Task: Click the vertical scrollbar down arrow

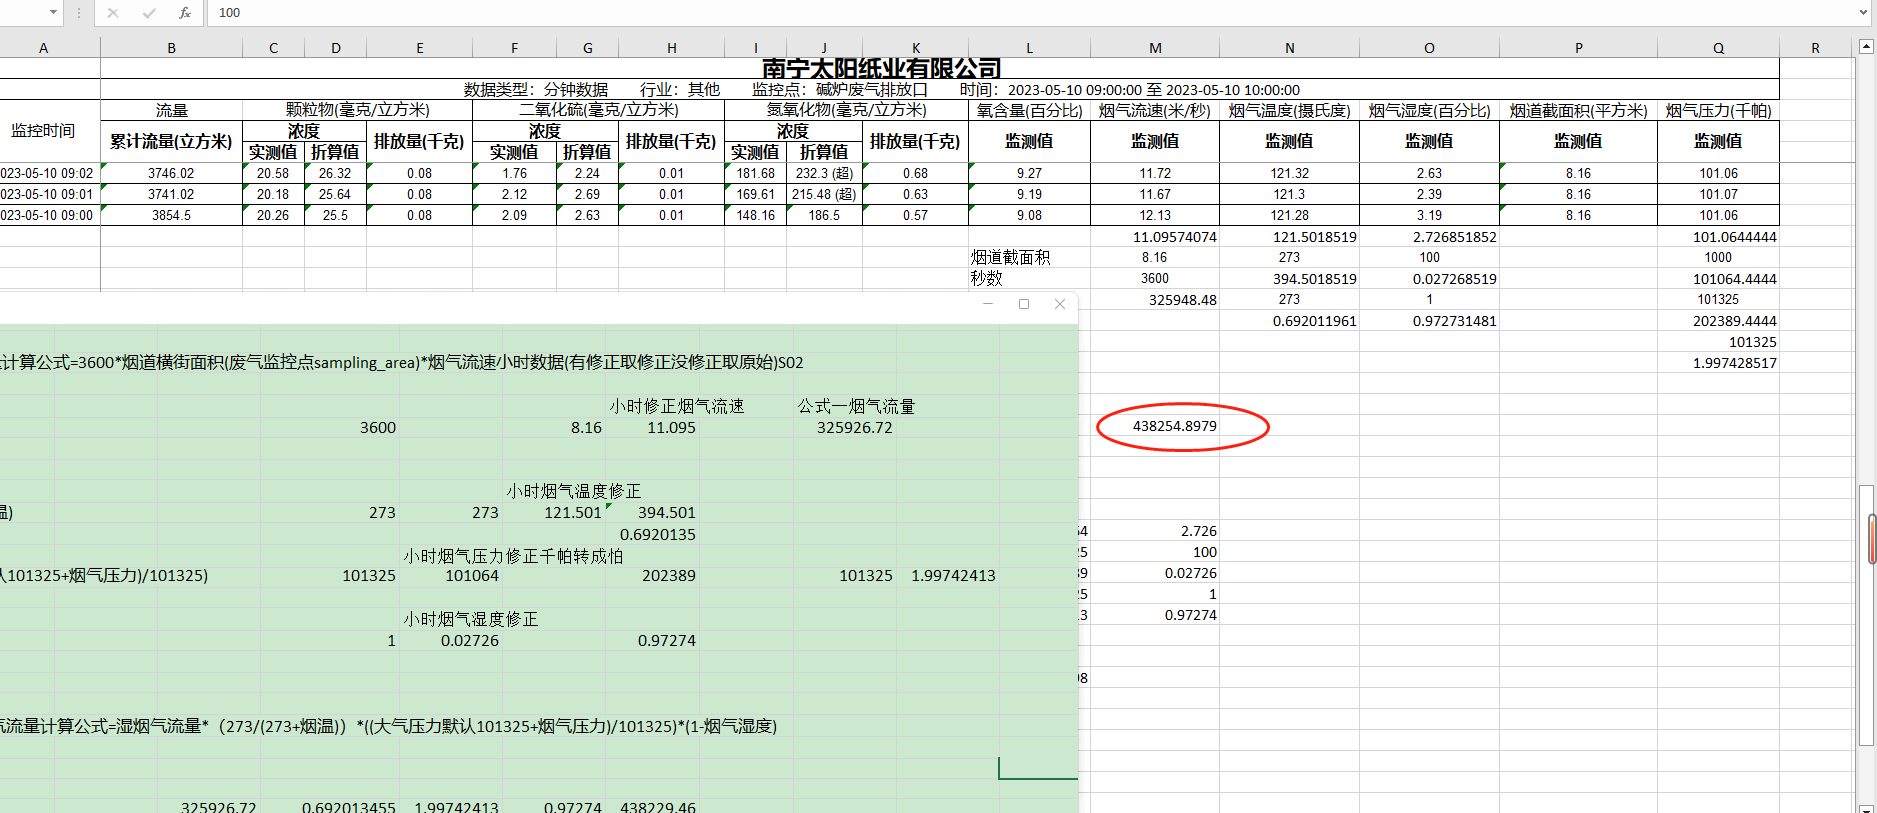Action: coord(1866,808)
